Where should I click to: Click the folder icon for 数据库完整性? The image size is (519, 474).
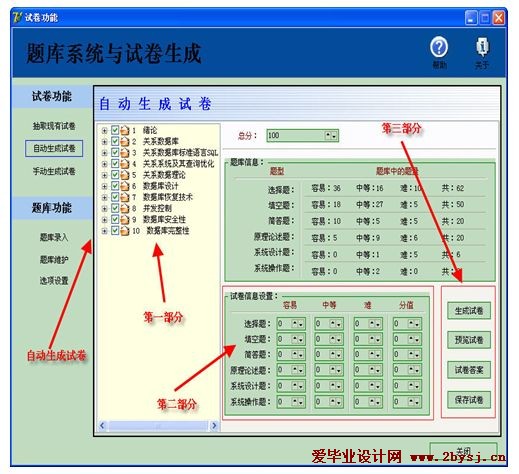pyautogui.click(x=125, y=231)
